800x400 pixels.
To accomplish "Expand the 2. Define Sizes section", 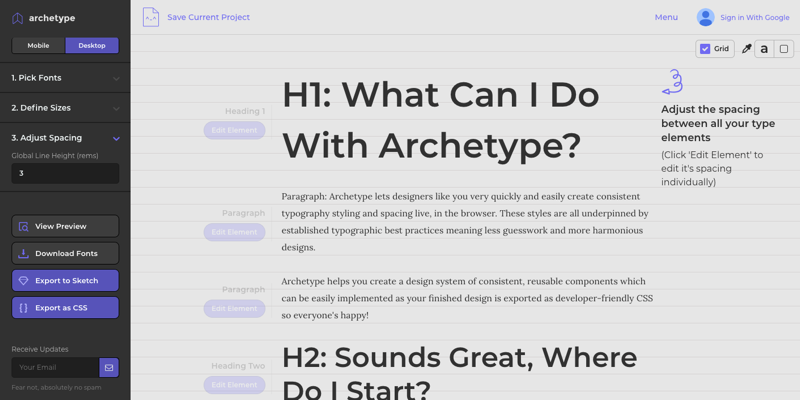I will click(x=65, y=108).
